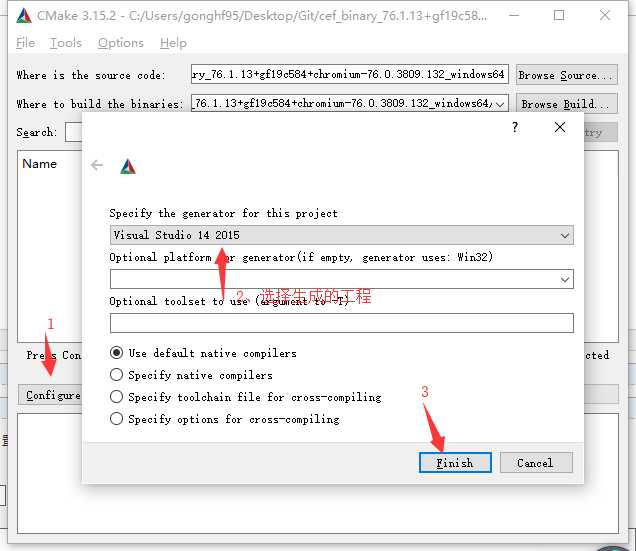Click the Configure button

[50, 395]
